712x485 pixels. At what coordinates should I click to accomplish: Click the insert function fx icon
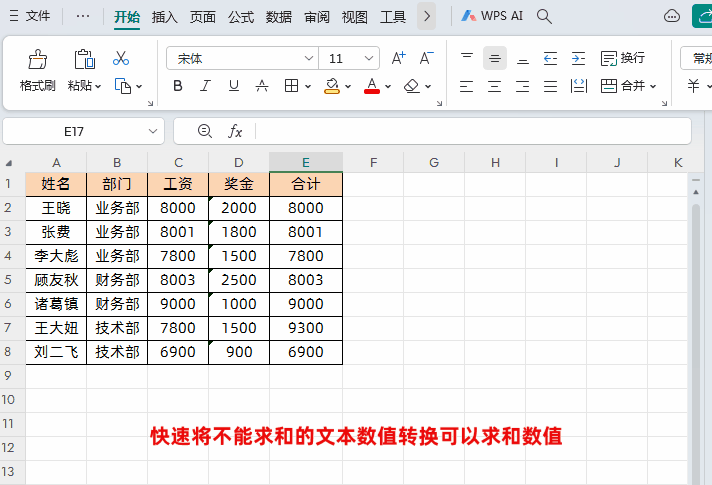pyautogui.click(x=235, y=131)
